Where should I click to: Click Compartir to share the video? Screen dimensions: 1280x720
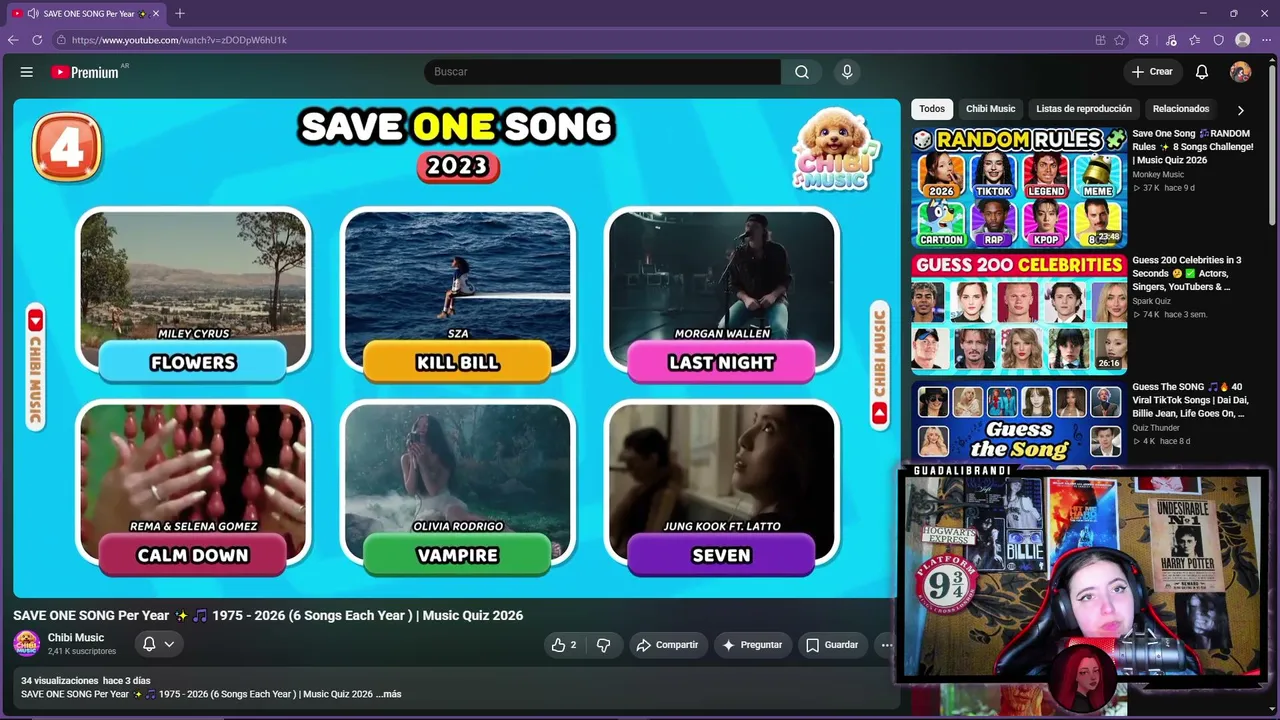(667, 645)
